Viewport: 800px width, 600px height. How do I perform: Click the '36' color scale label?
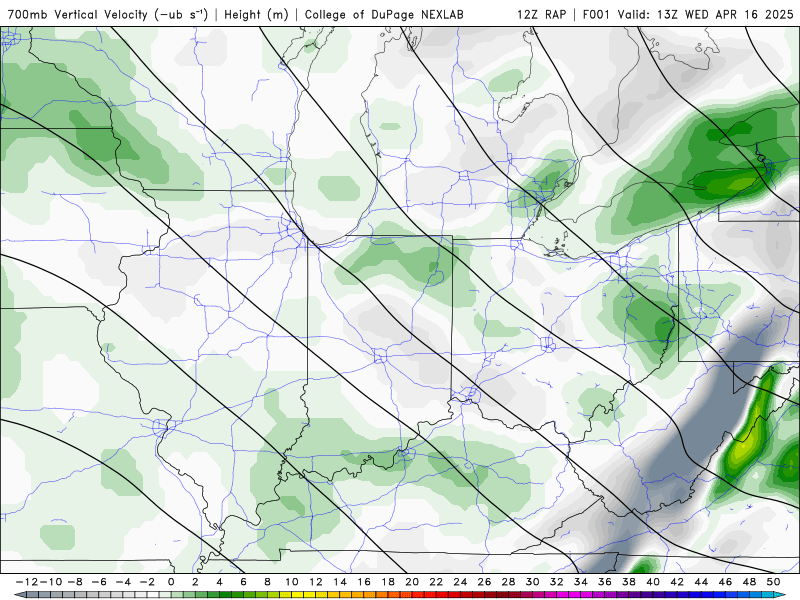[x=605, y=582]
